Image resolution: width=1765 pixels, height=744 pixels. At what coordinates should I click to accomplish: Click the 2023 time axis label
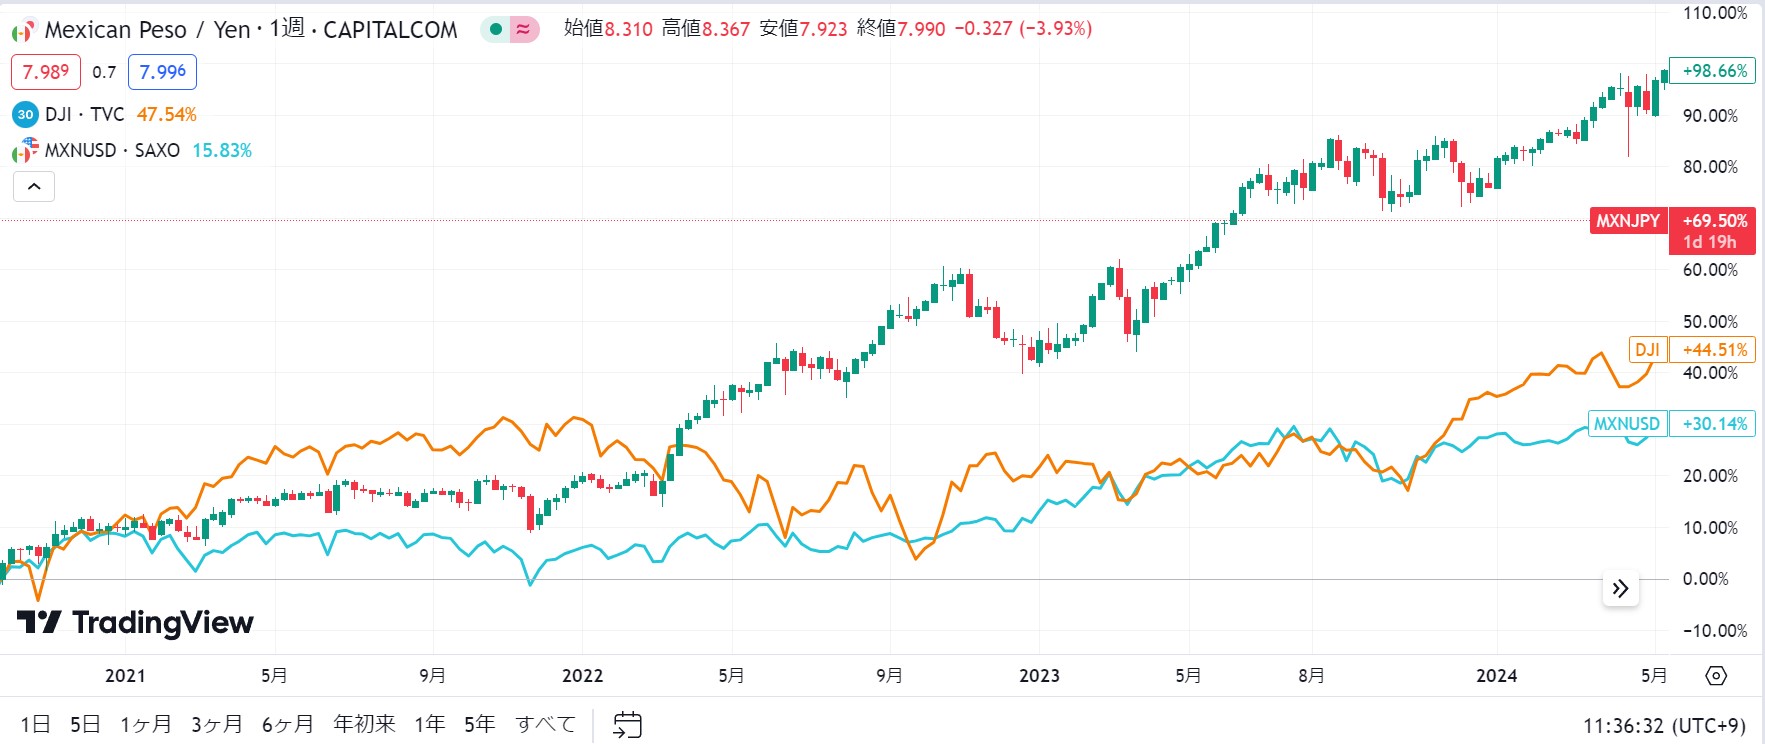click(x=1039, y=676)
